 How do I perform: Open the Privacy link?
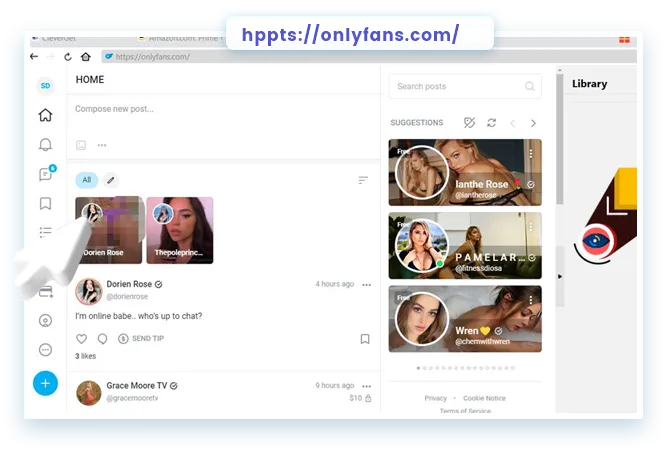coord(436,398)
